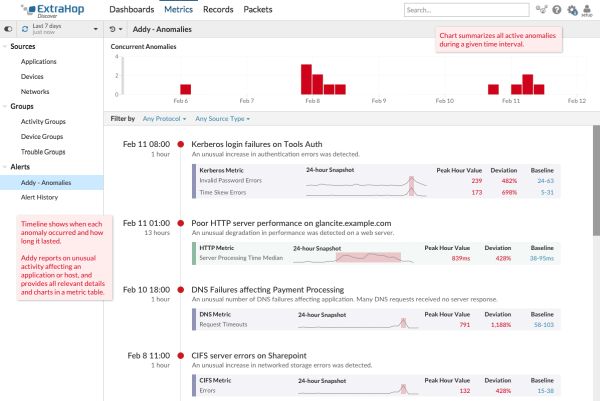Click the 24-63 baseline value
Screen dimensions: 600x401
coord(545,181)
